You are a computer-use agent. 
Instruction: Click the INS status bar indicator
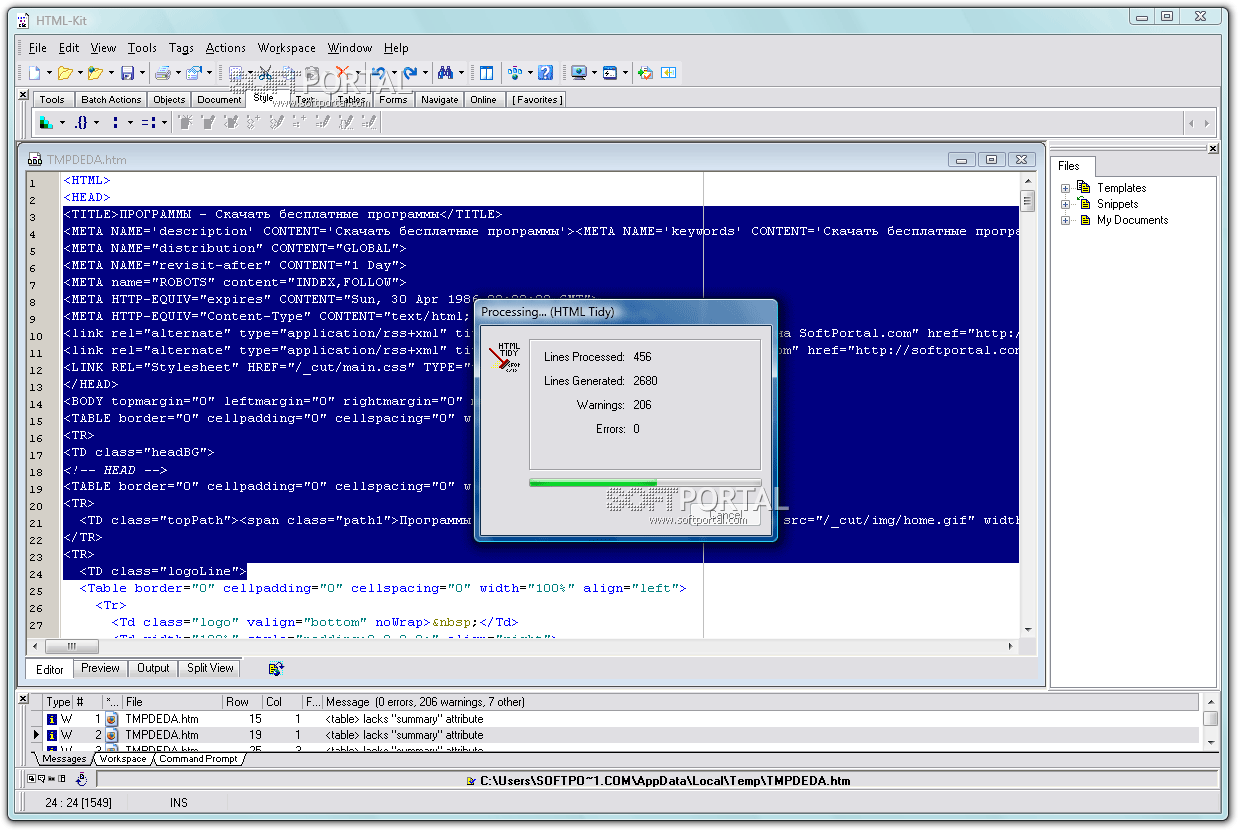pos(179,803)
